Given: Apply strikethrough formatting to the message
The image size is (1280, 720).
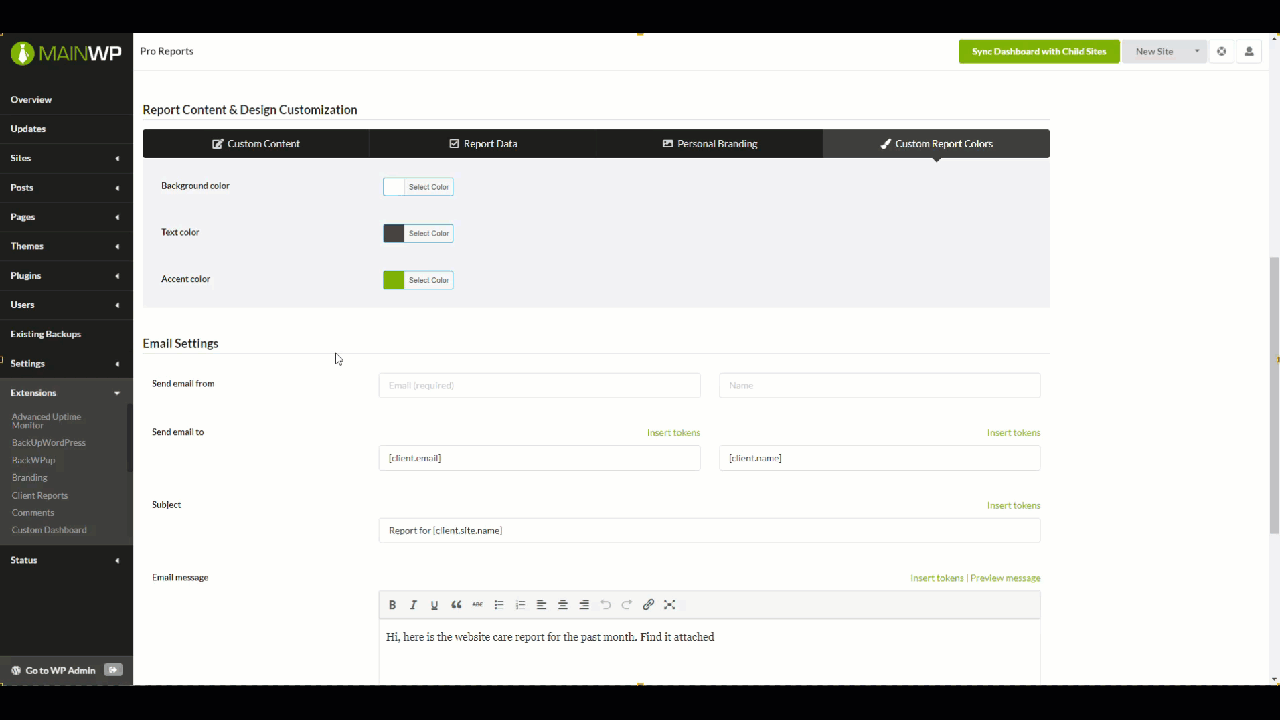Looking at the screenshot, I should pos(477,604).
